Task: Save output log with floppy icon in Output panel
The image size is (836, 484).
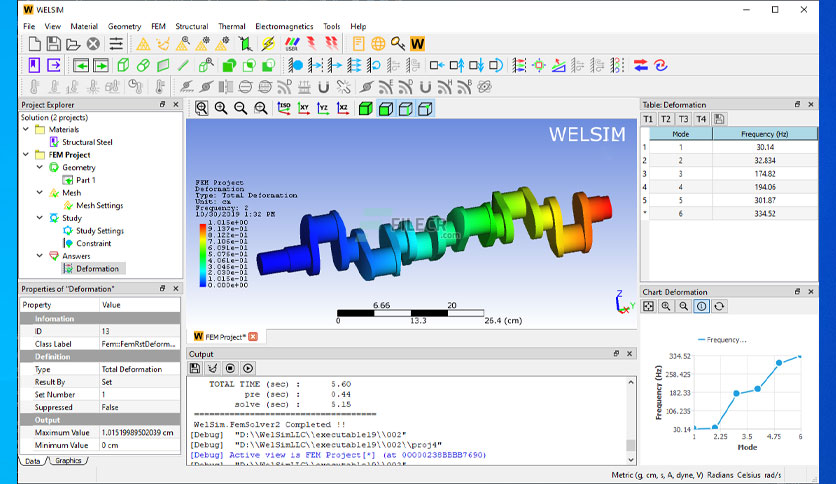Action: [195, 368]
